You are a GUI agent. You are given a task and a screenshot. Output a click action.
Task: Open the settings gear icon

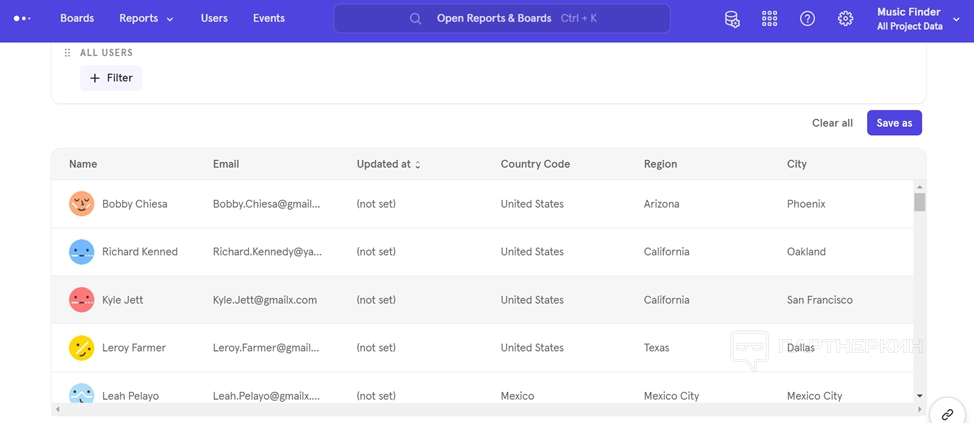[x=845, y=19]
